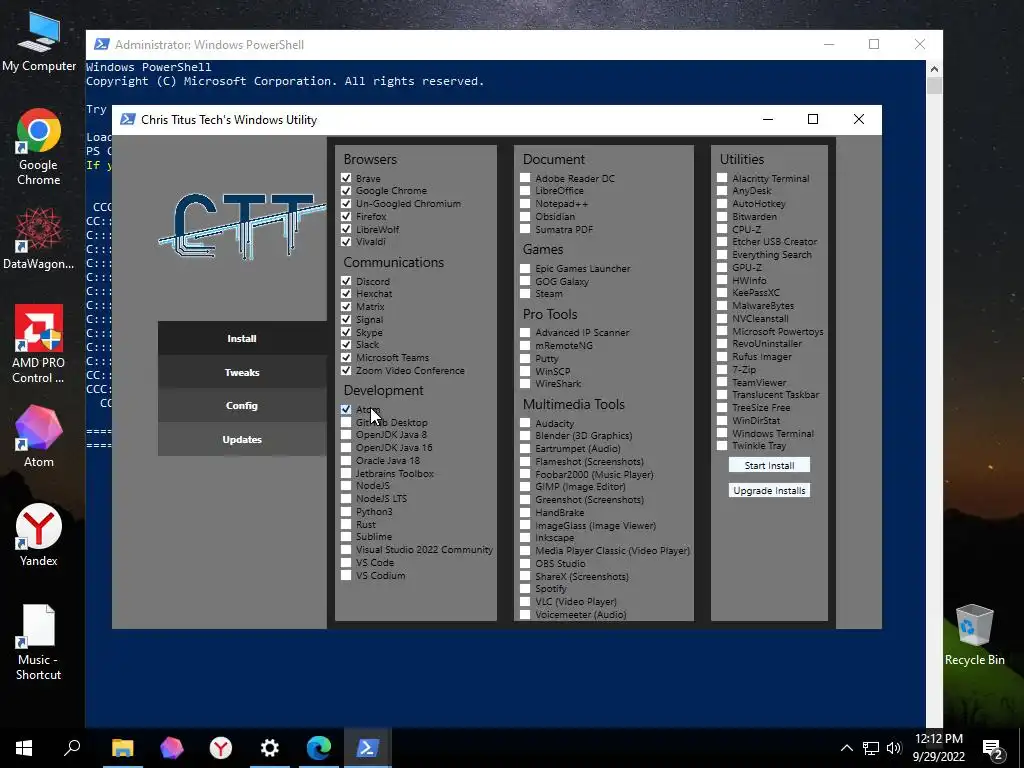This screenshot has width=1024, height=768.
Task: Click the Administrator PowerShell window title icon
Action: tap(102, 44)
